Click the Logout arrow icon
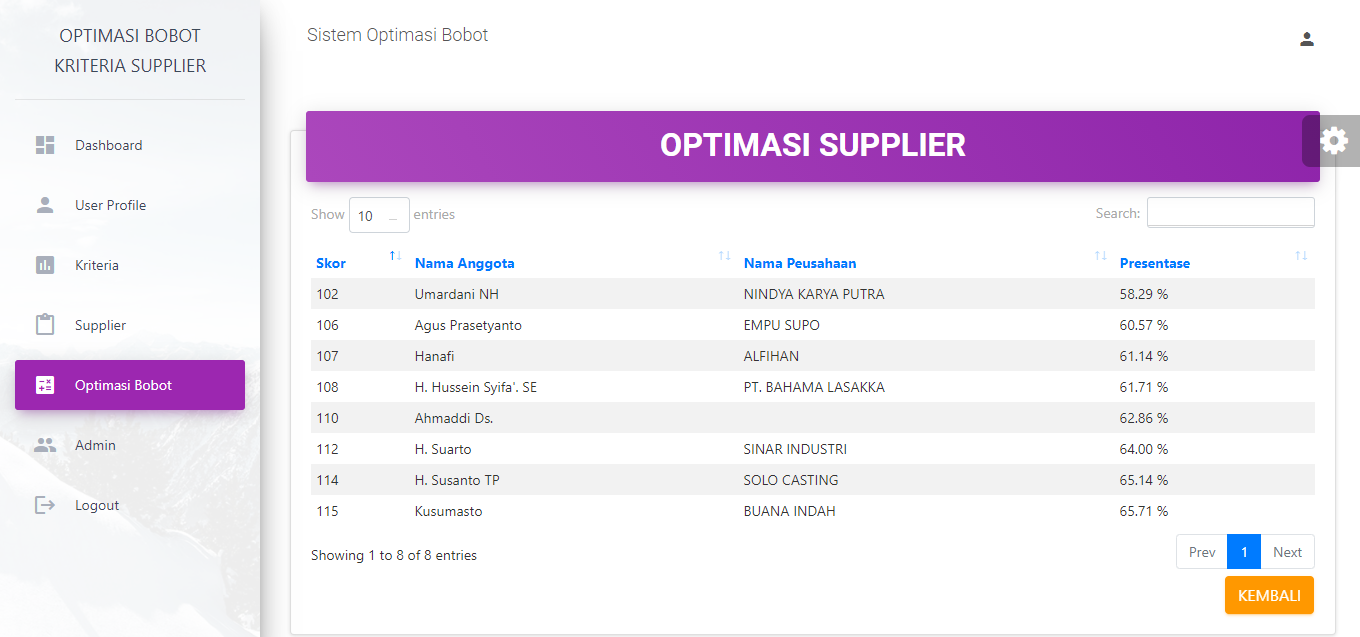This screenshot has width=1360, height=637. [45, 505]
